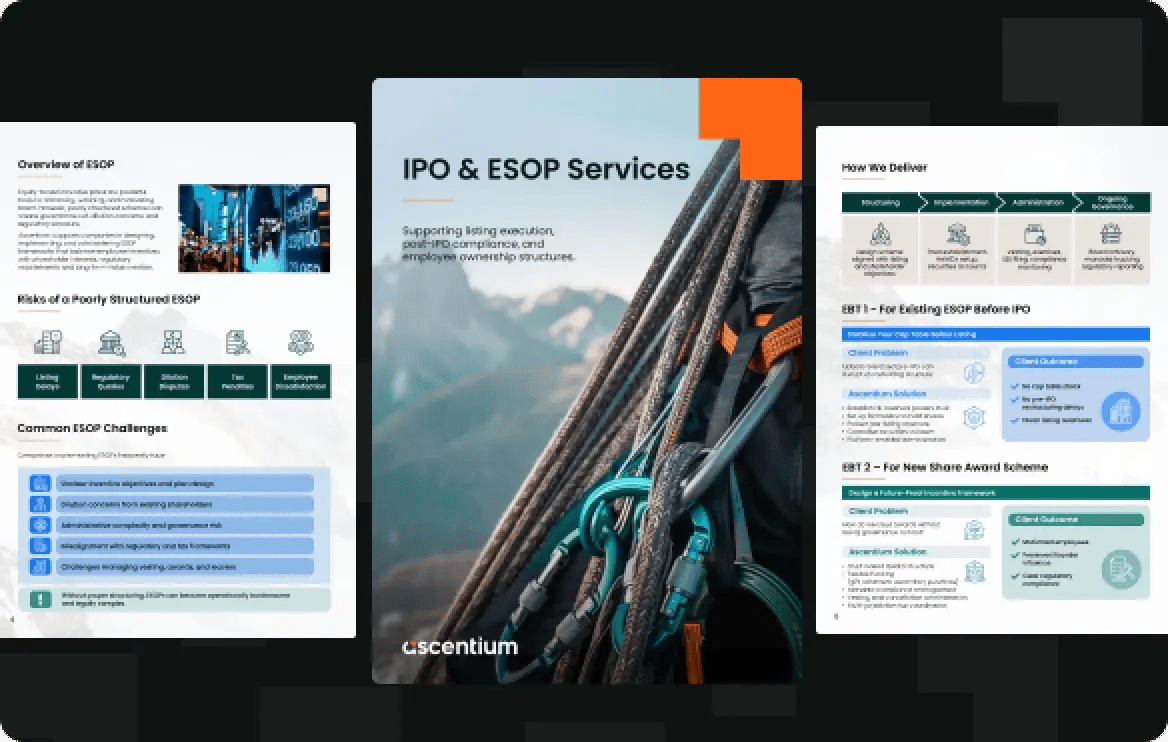Click the EBT 1 Client Problem icon
Screen dimensions: 1168x742
tap(974, 372)
